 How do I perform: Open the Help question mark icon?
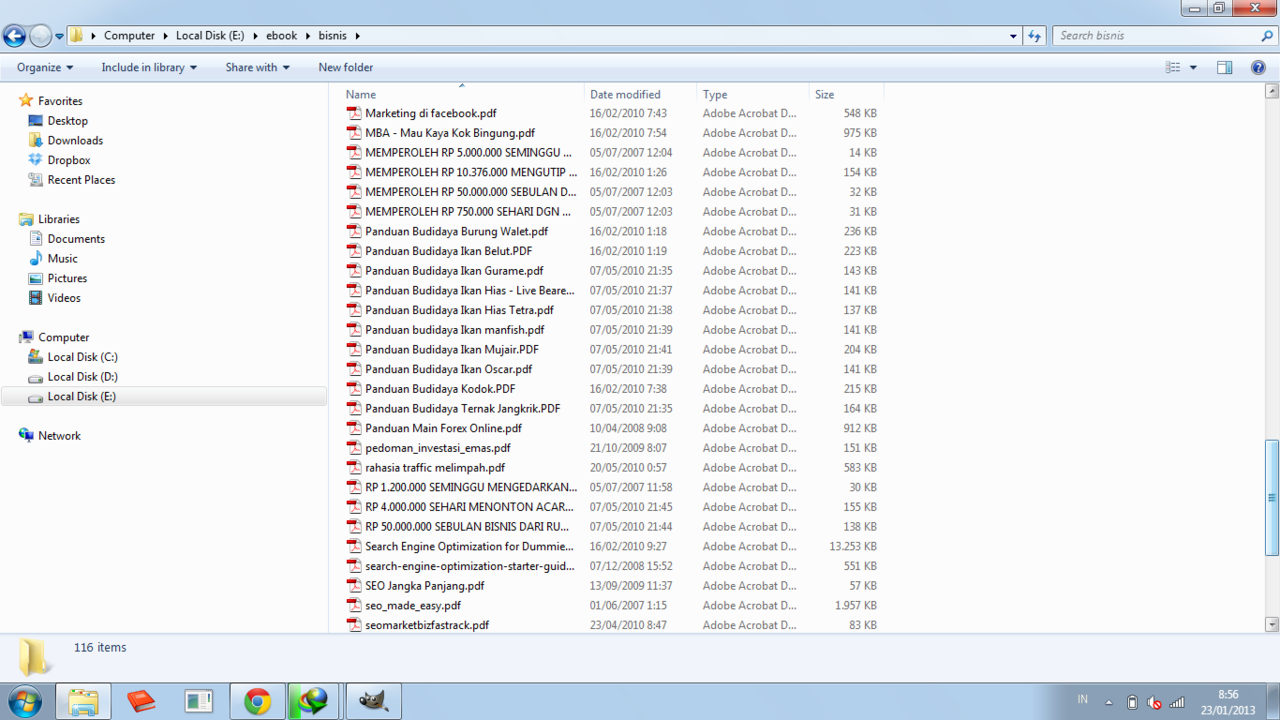coord(1258,67)
